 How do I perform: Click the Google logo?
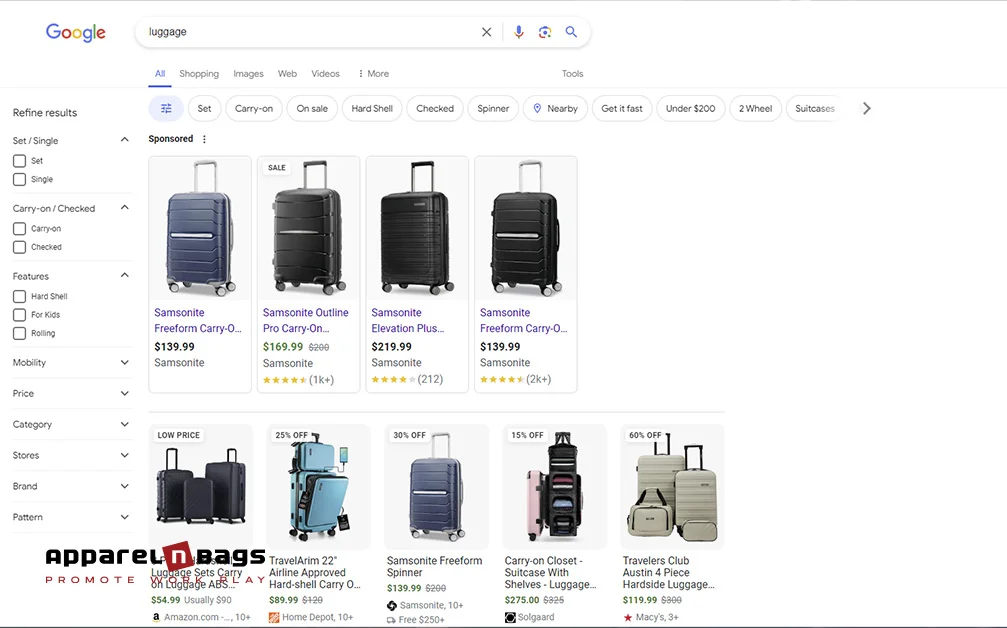[75, 32]
